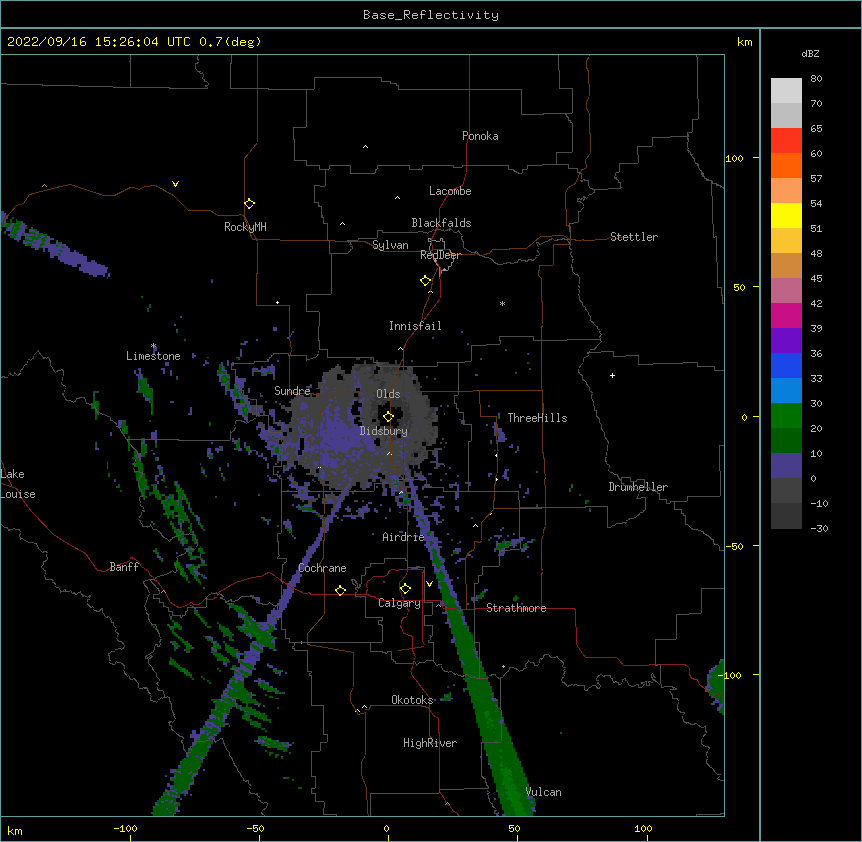862x842 pixels.
Task: Click the Sundre town label
Action: point(292,391)
